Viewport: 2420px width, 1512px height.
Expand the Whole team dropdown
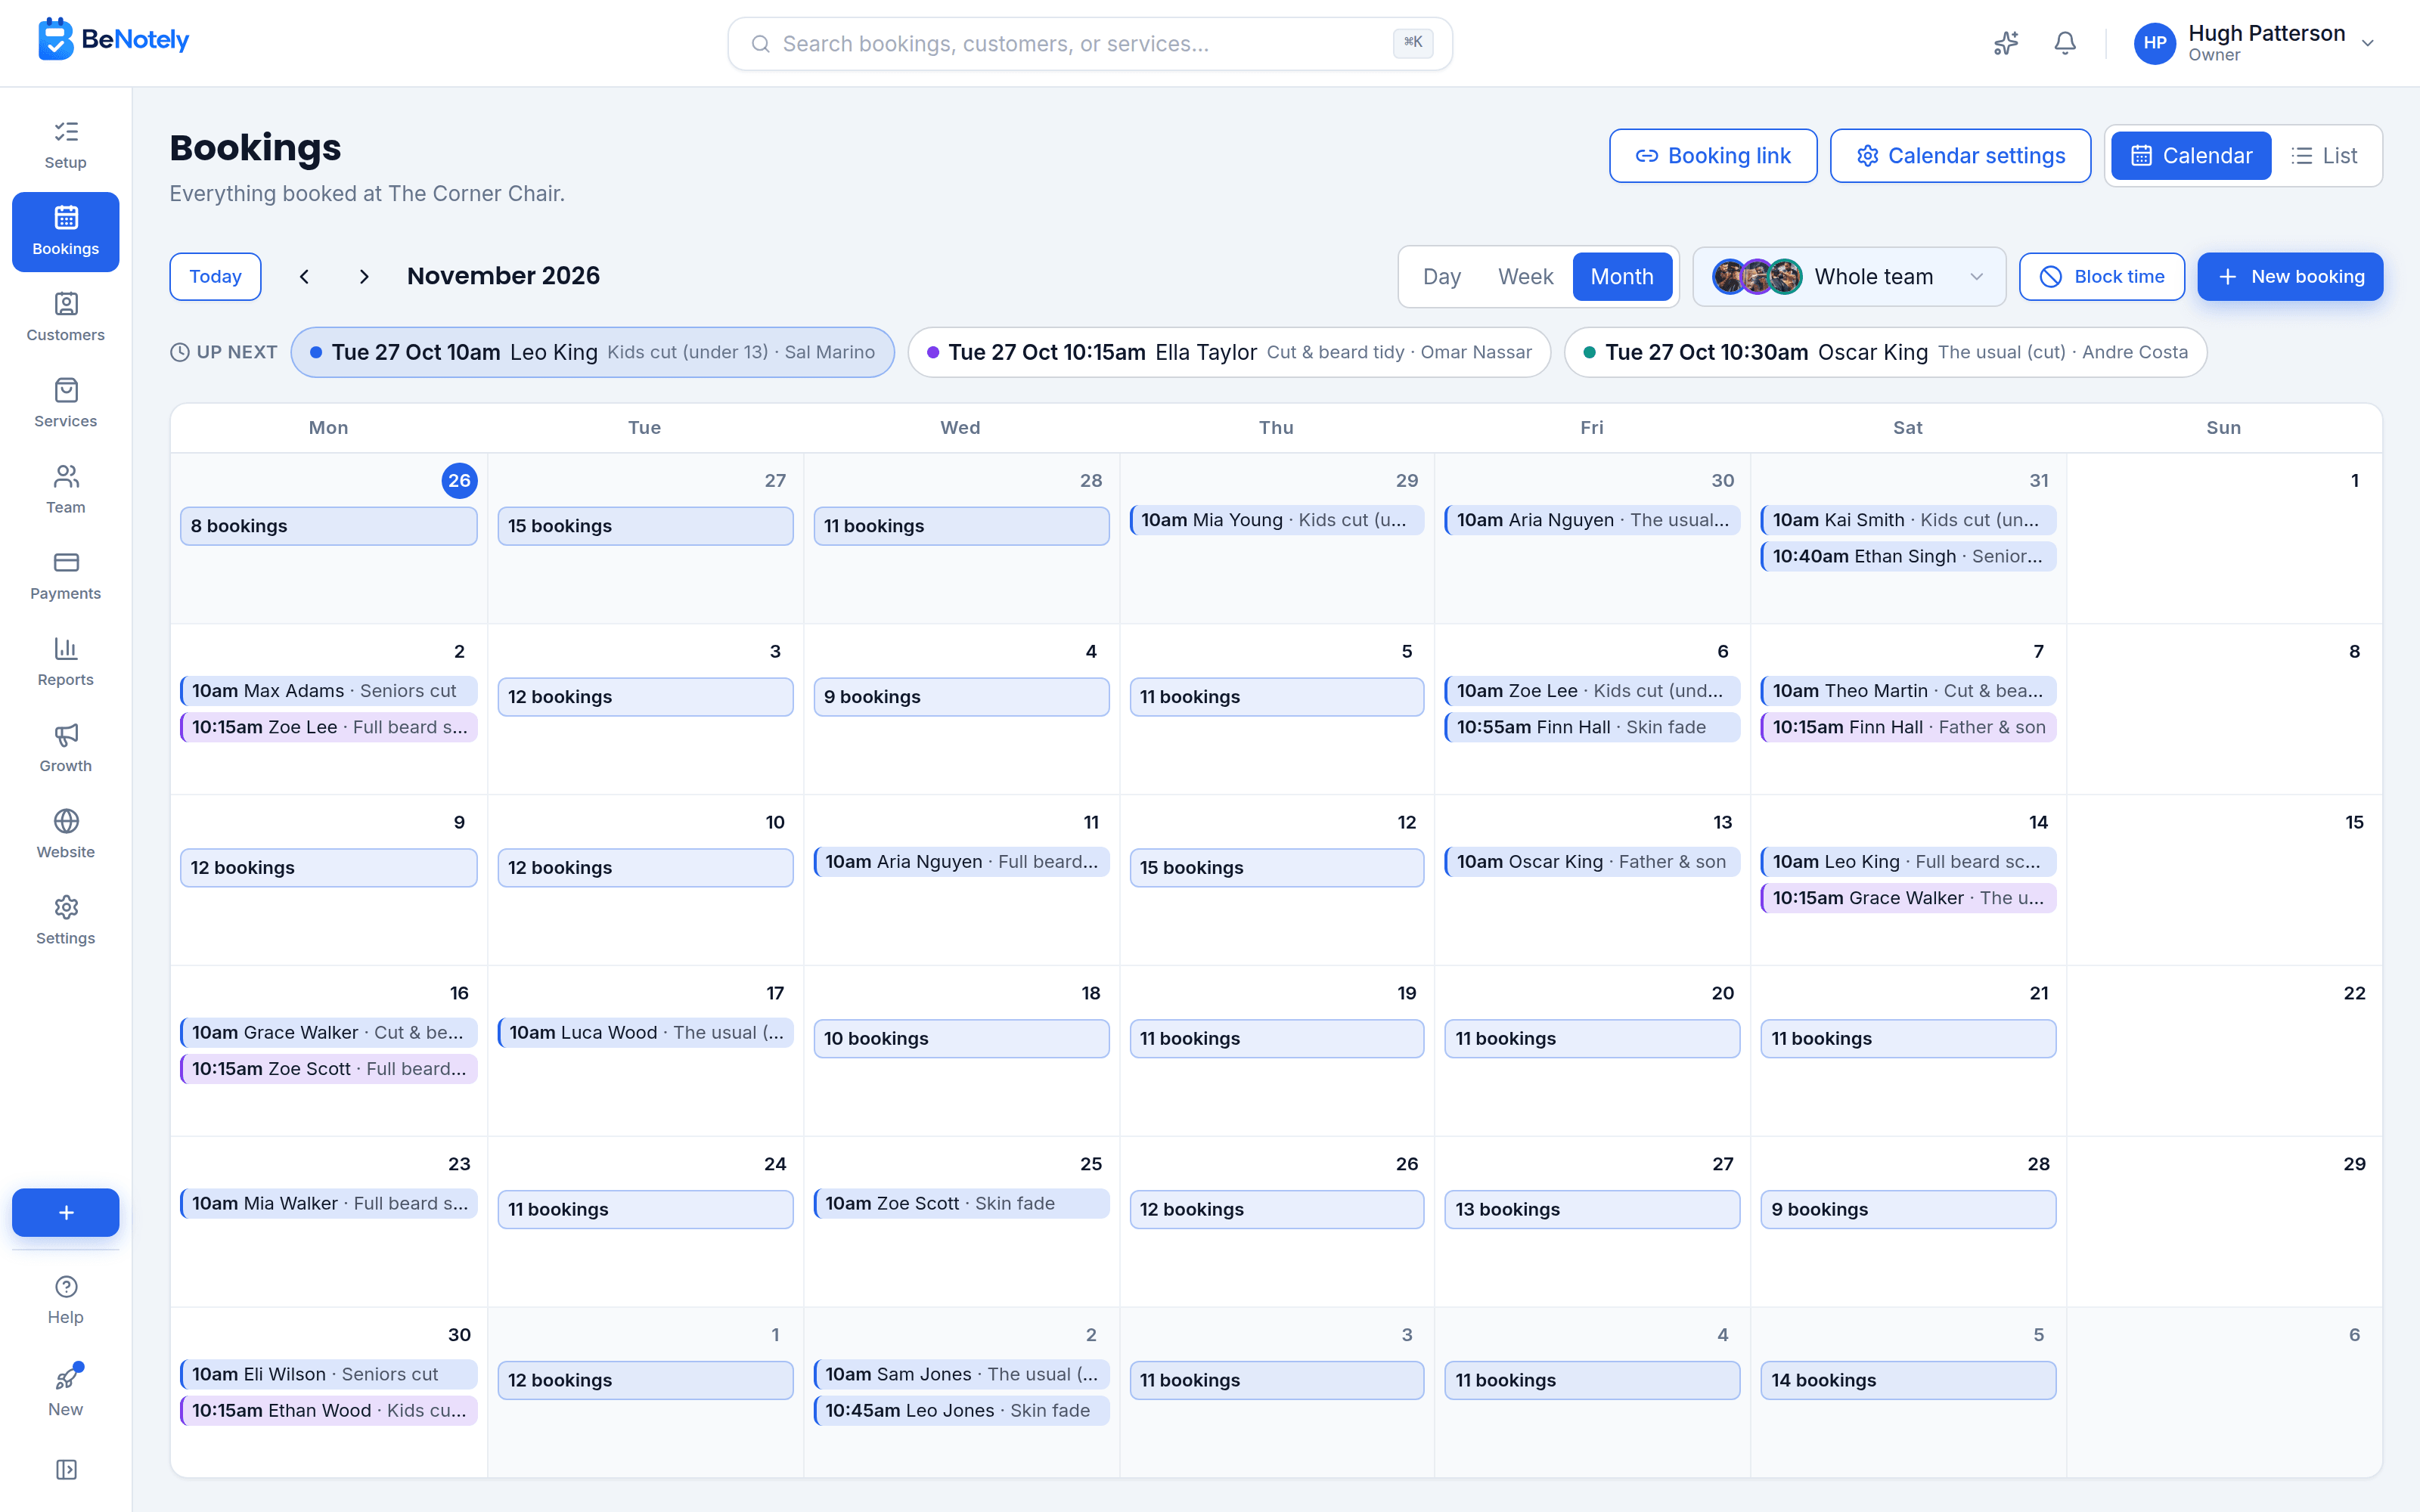pos(1849,277)
